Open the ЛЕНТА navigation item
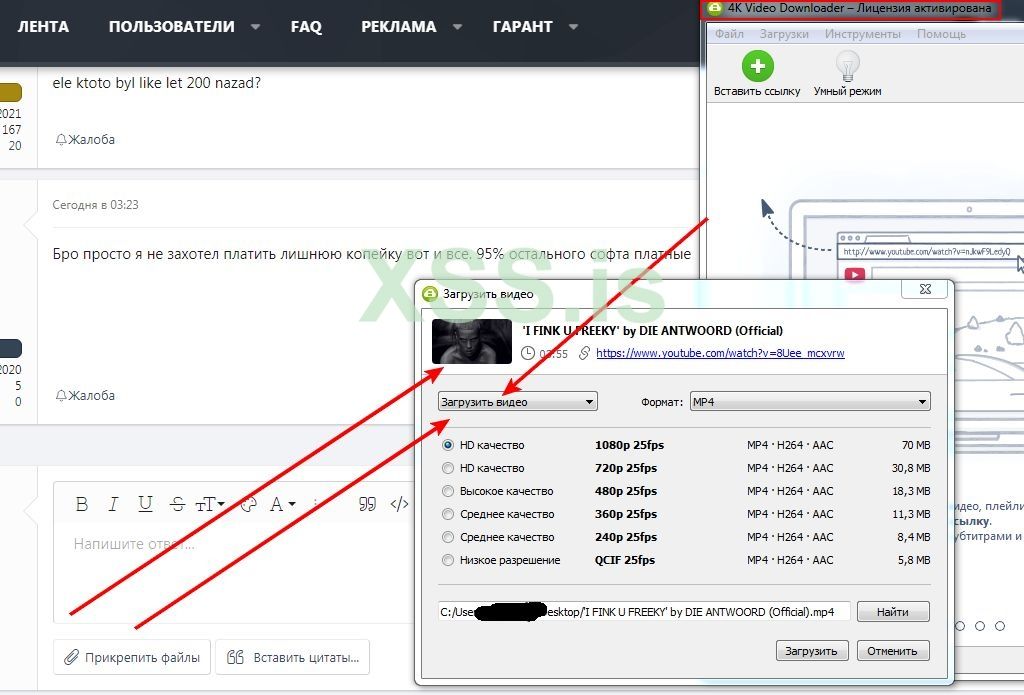1024x695 pixels. pos(43,27)
